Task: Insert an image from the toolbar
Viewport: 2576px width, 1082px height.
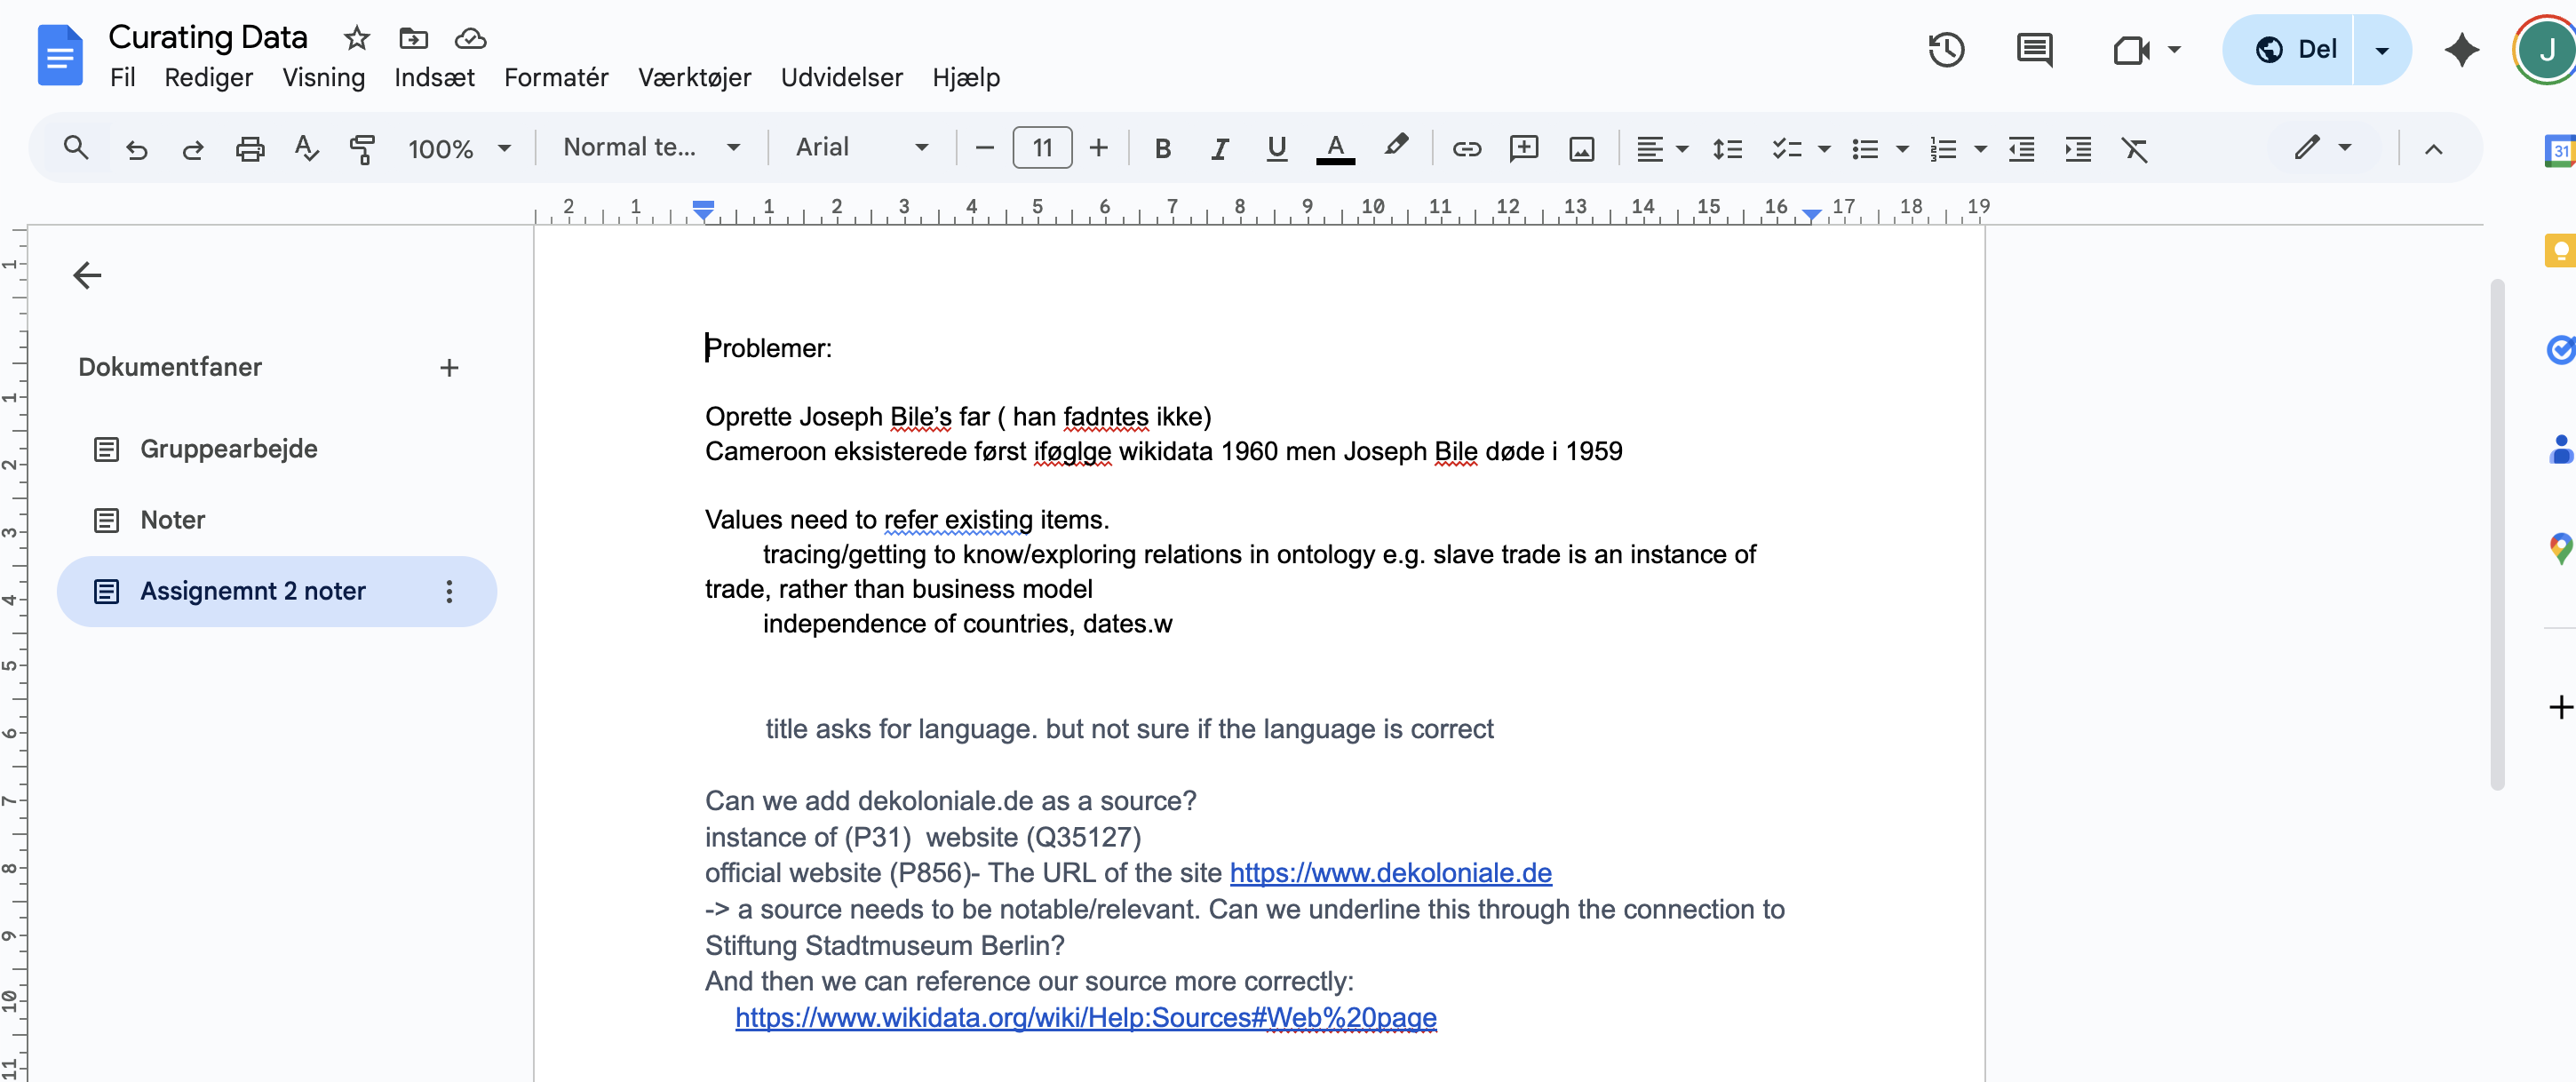Action: pos(1582,148)
